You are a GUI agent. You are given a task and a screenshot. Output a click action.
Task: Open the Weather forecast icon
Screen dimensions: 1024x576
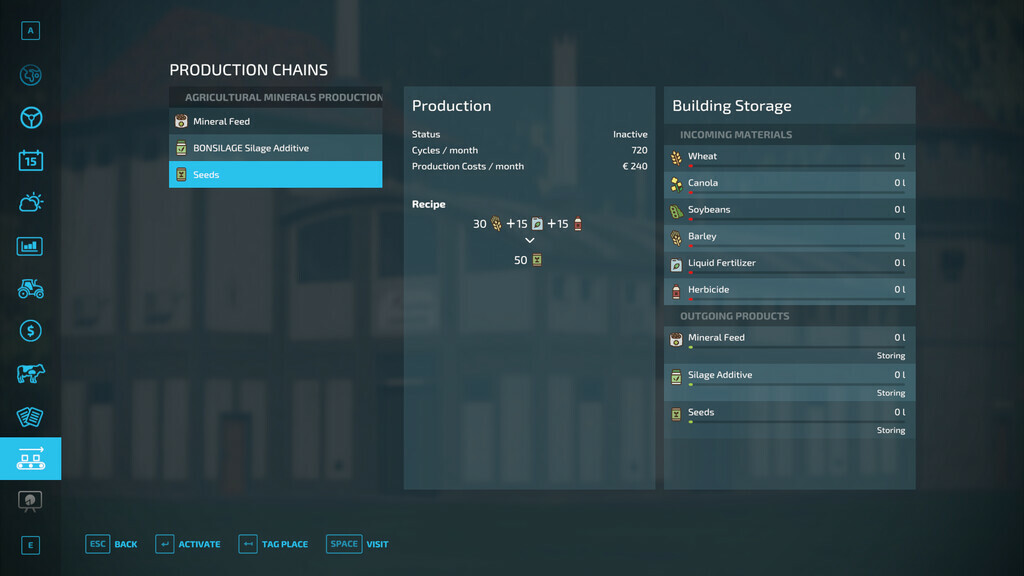(30, 202)
